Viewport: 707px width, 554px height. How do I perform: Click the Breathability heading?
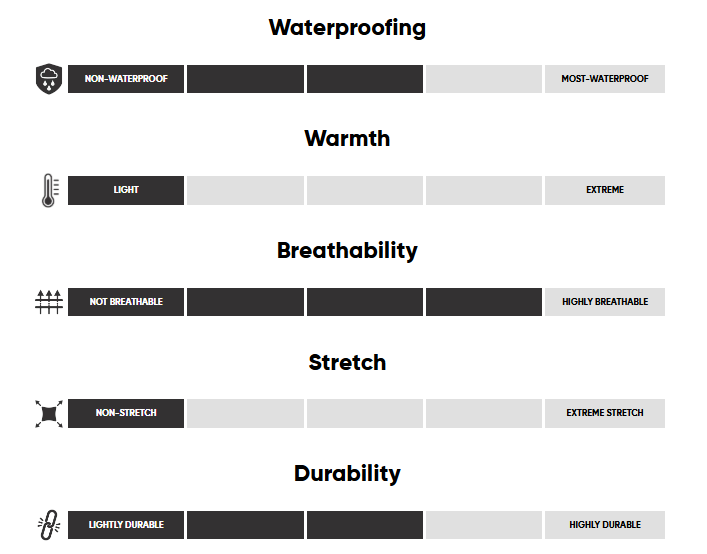(347, 250)
